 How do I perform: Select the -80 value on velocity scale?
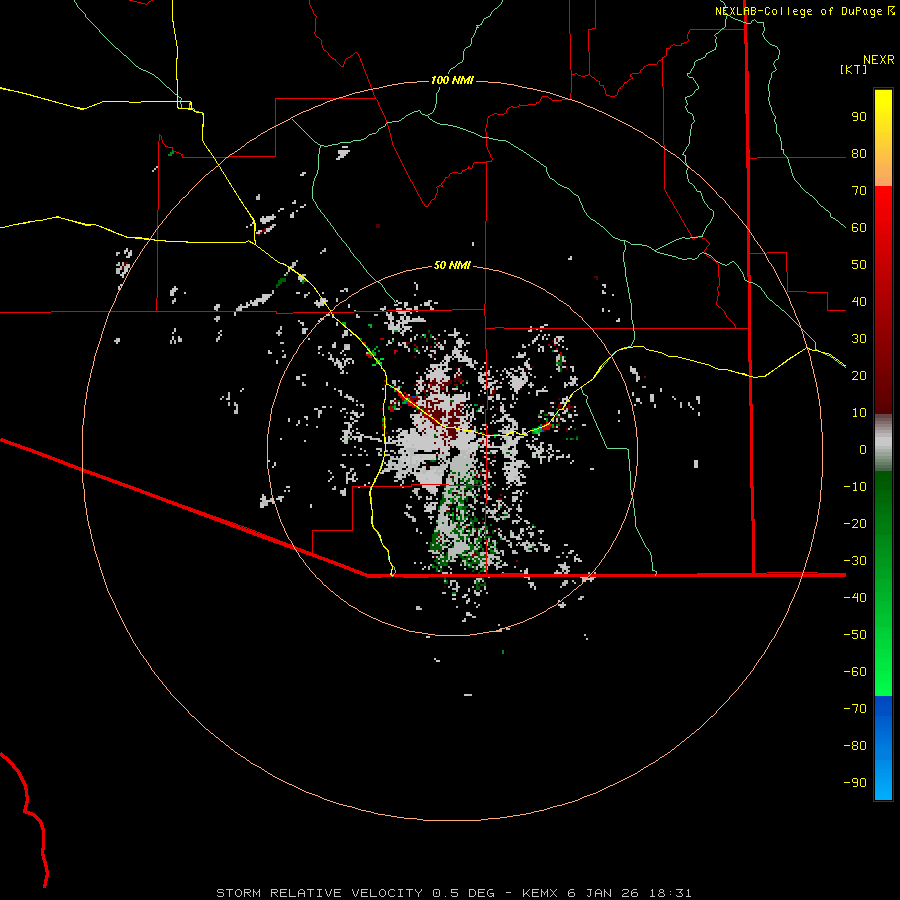855,746
